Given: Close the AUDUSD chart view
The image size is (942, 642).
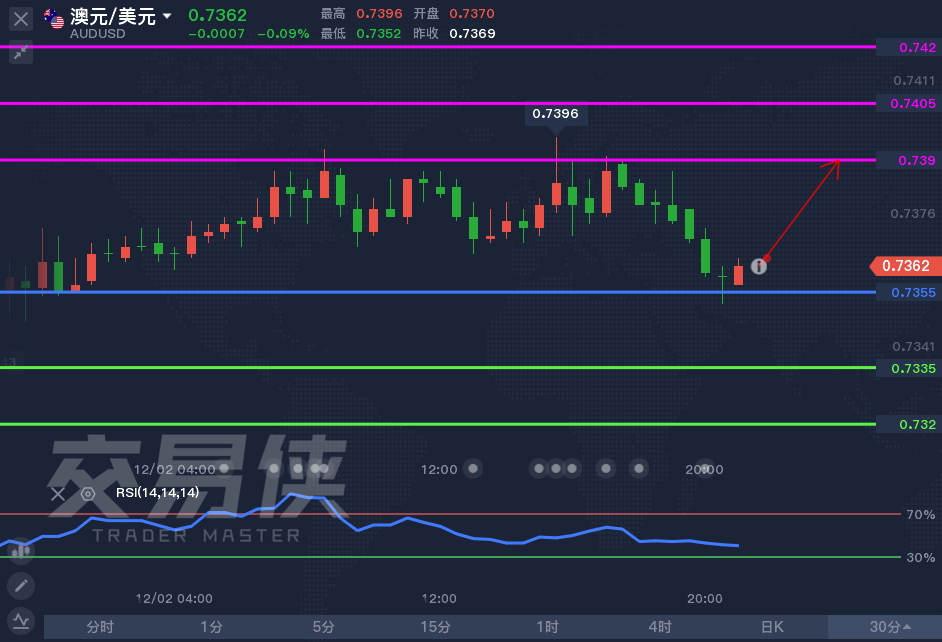Looking at the screenshot, I should [x=21, y=19].
